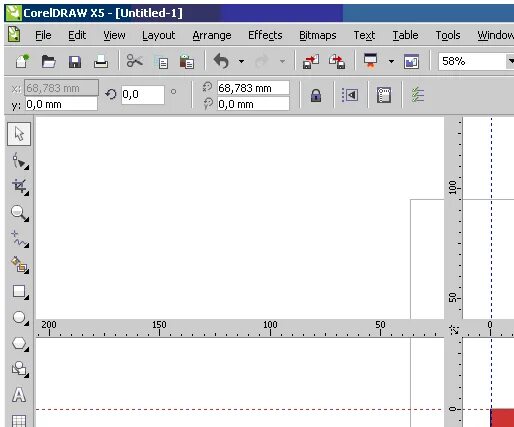This screenshot has height=427, width=514.
Task: Select the Shape tool
Action: (x=20, y=161)
